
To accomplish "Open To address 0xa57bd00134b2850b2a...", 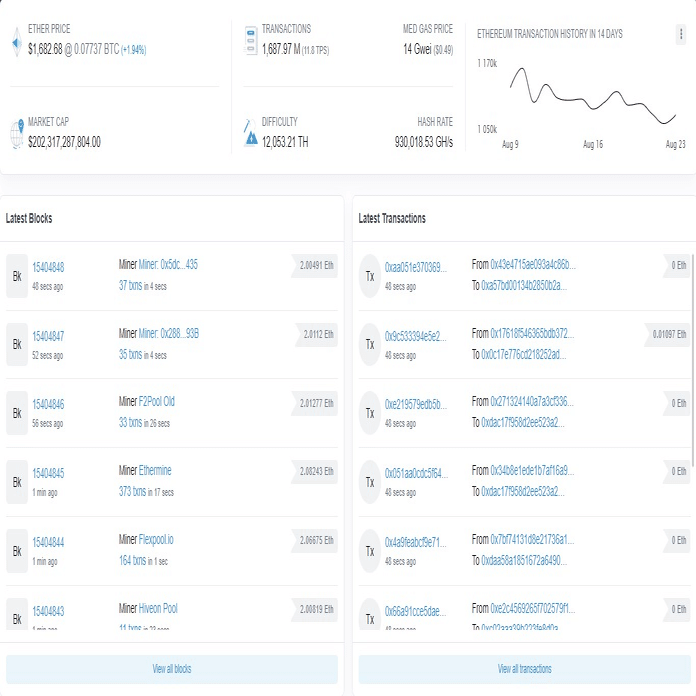I will (x=524, y=285).
